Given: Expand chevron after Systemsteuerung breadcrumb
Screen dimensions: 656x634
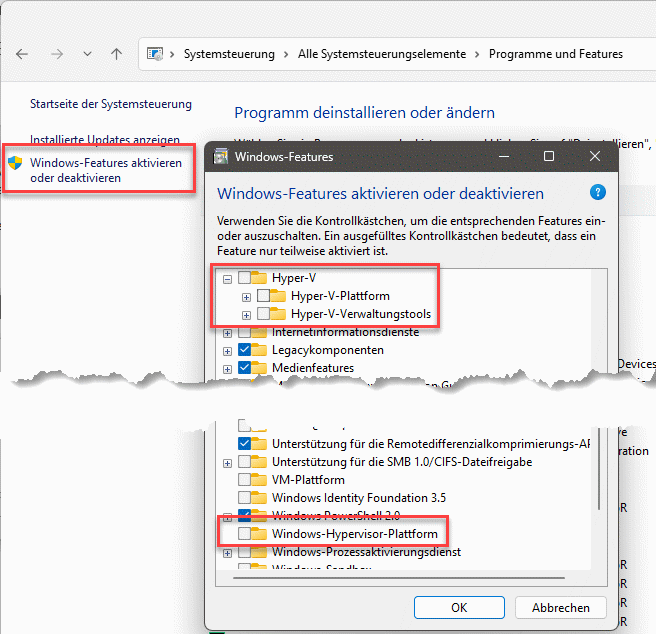Looking at the screenshot, I should click(286, 54).
